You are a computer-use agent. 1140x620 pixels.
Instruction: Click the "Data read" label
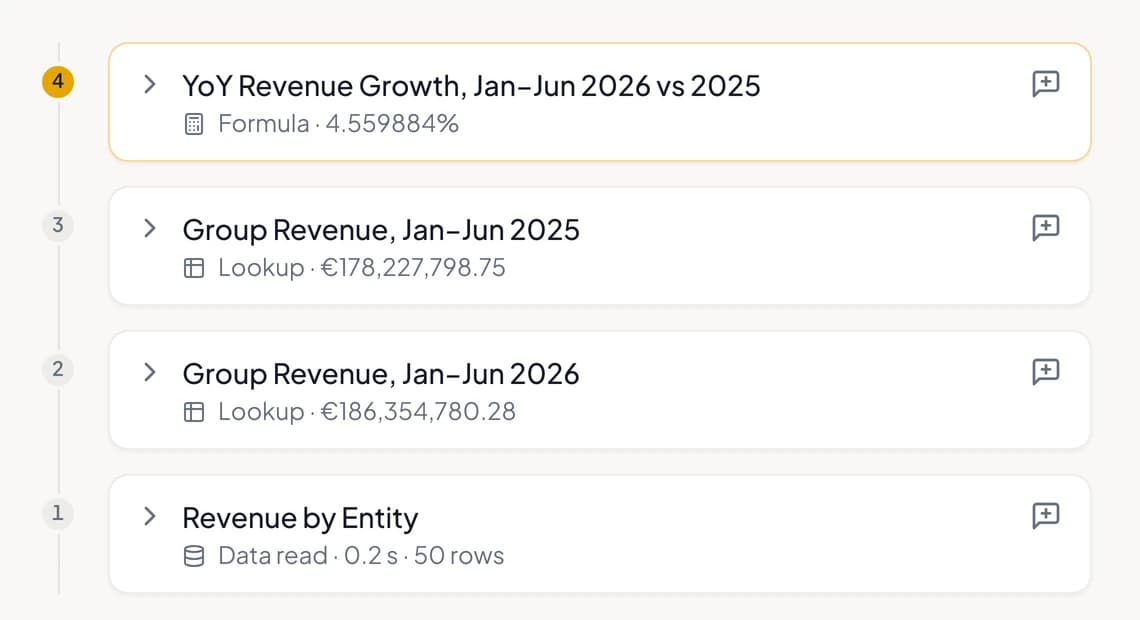tap(273, 555)
